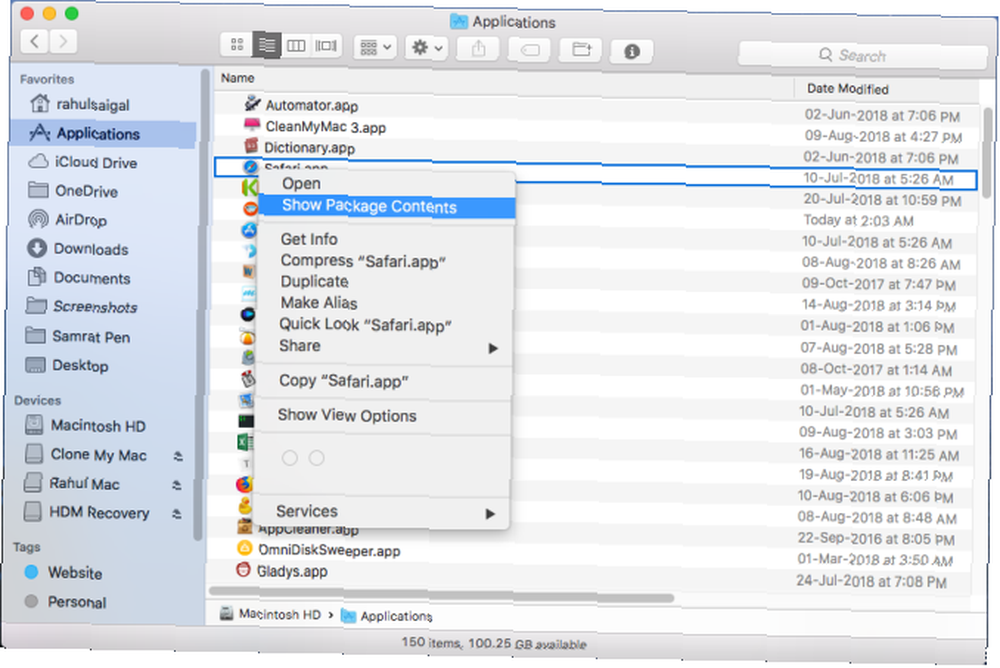Eject the Rahul Mac volume
1000x668 pixels.
click(x=177, y=485)
